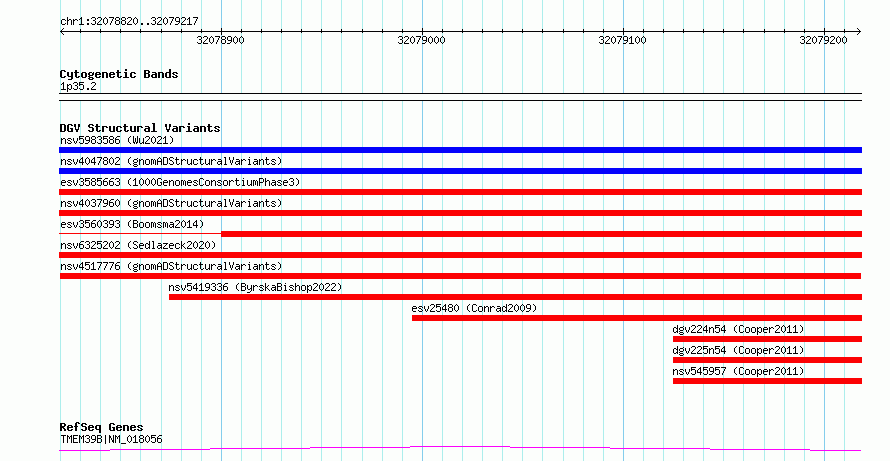Click the nsv4517776 gnomAD variant label

[171, 266]
